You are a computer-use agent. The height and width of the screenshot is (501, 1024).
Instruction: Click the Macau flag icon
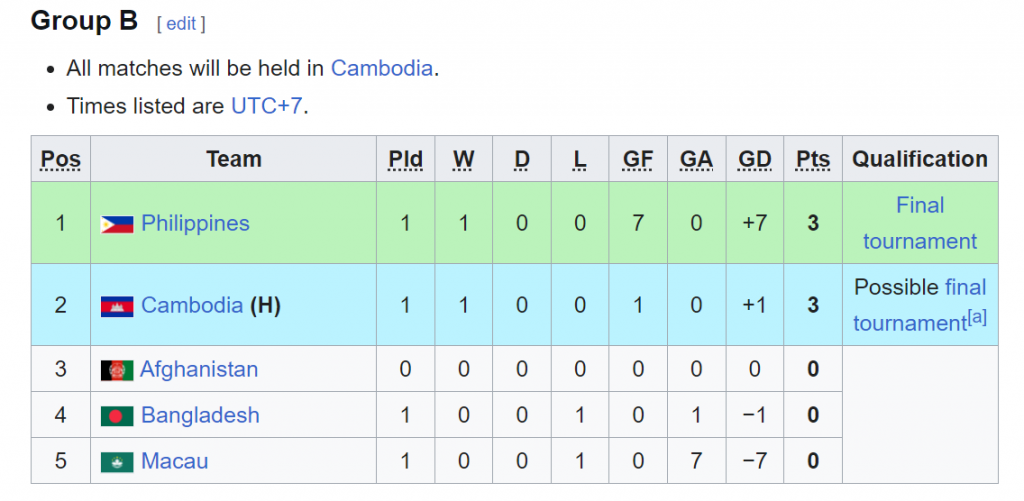[x=117, y=462]
